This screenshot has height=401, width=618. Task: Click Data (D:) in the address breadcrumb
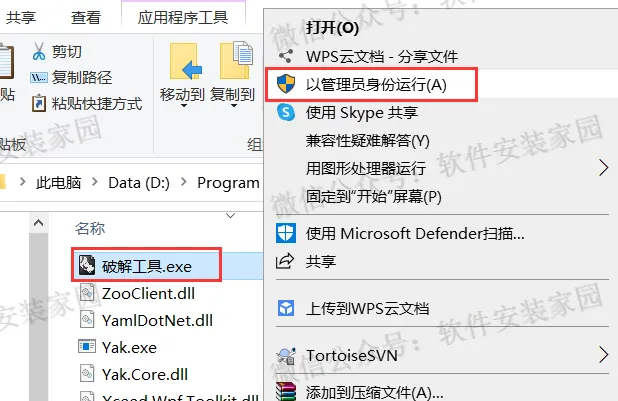tap(139, 183)
